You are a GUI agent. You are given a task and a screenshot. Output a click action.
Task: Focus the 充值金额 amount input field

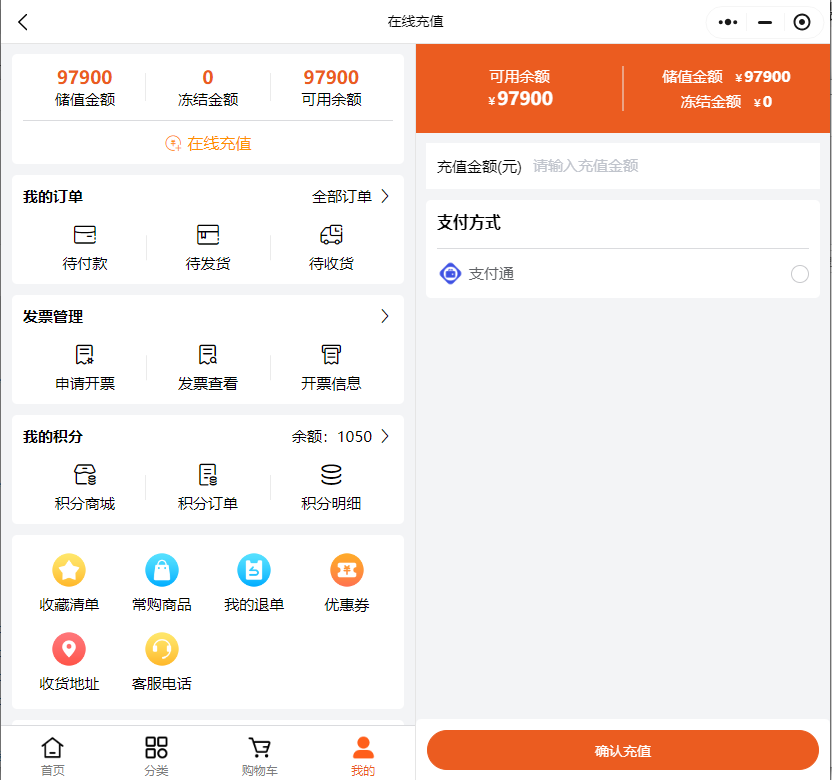pos(670,166)
